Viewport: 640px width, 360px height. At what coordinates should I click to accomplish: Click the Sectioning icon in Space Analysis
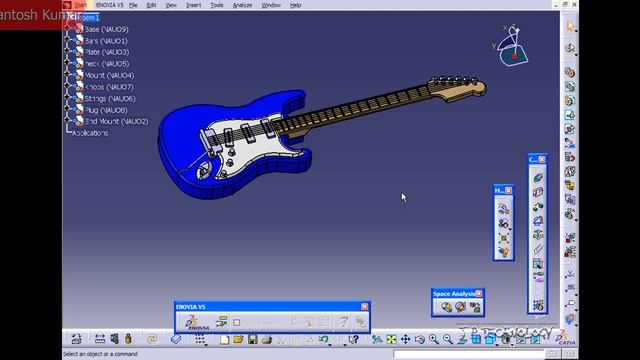coord(460,307)
